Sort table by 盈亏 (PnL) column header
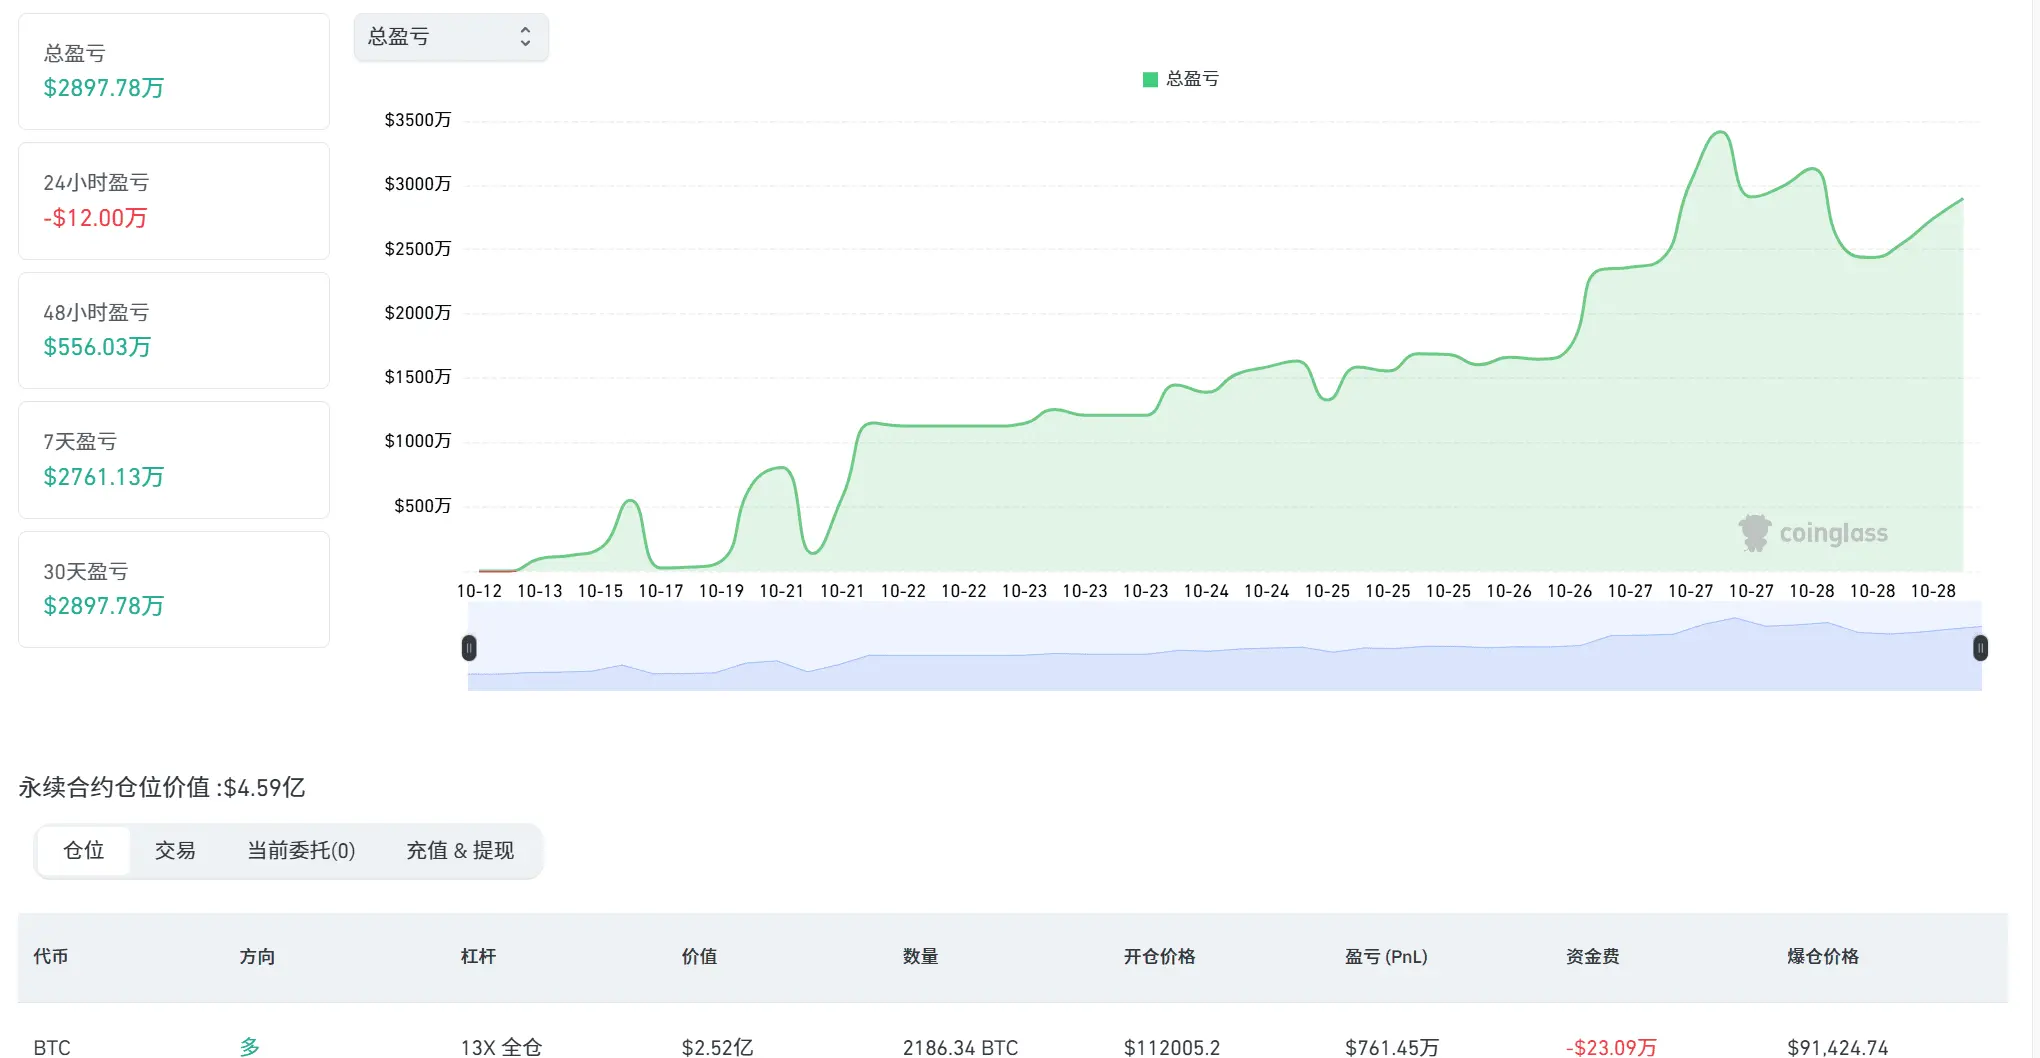2040x1058 pixels. coord(1386,957)
